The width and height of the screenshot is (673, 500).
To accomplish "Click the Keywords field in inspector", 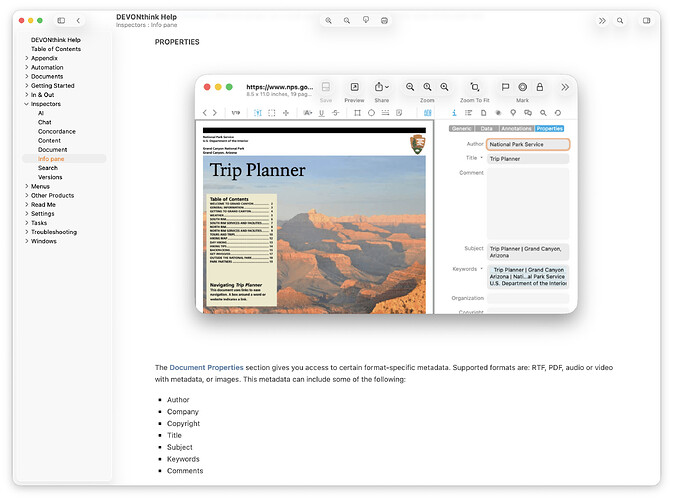I will tap(528, 276).
